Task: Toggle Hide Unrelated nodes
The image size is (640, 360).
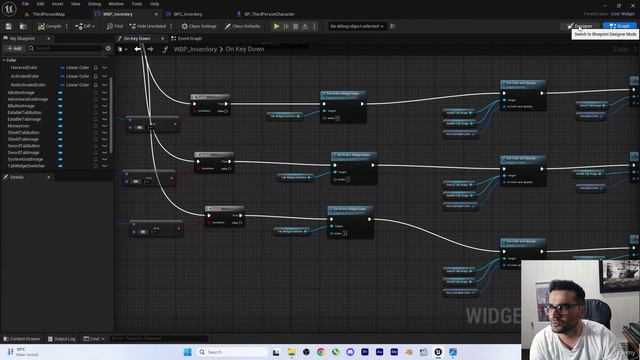Action: click(148, 26)
